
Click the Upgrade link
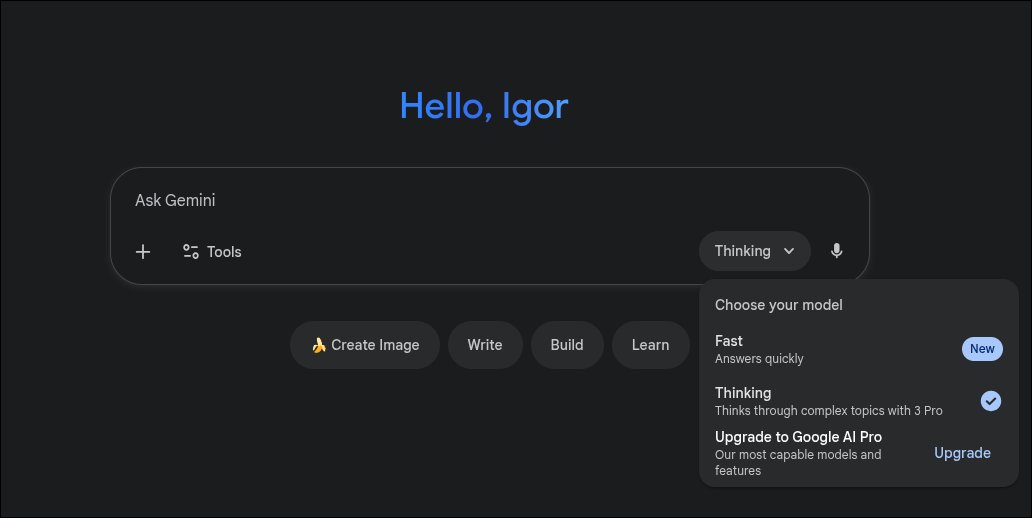coord(962,453)
